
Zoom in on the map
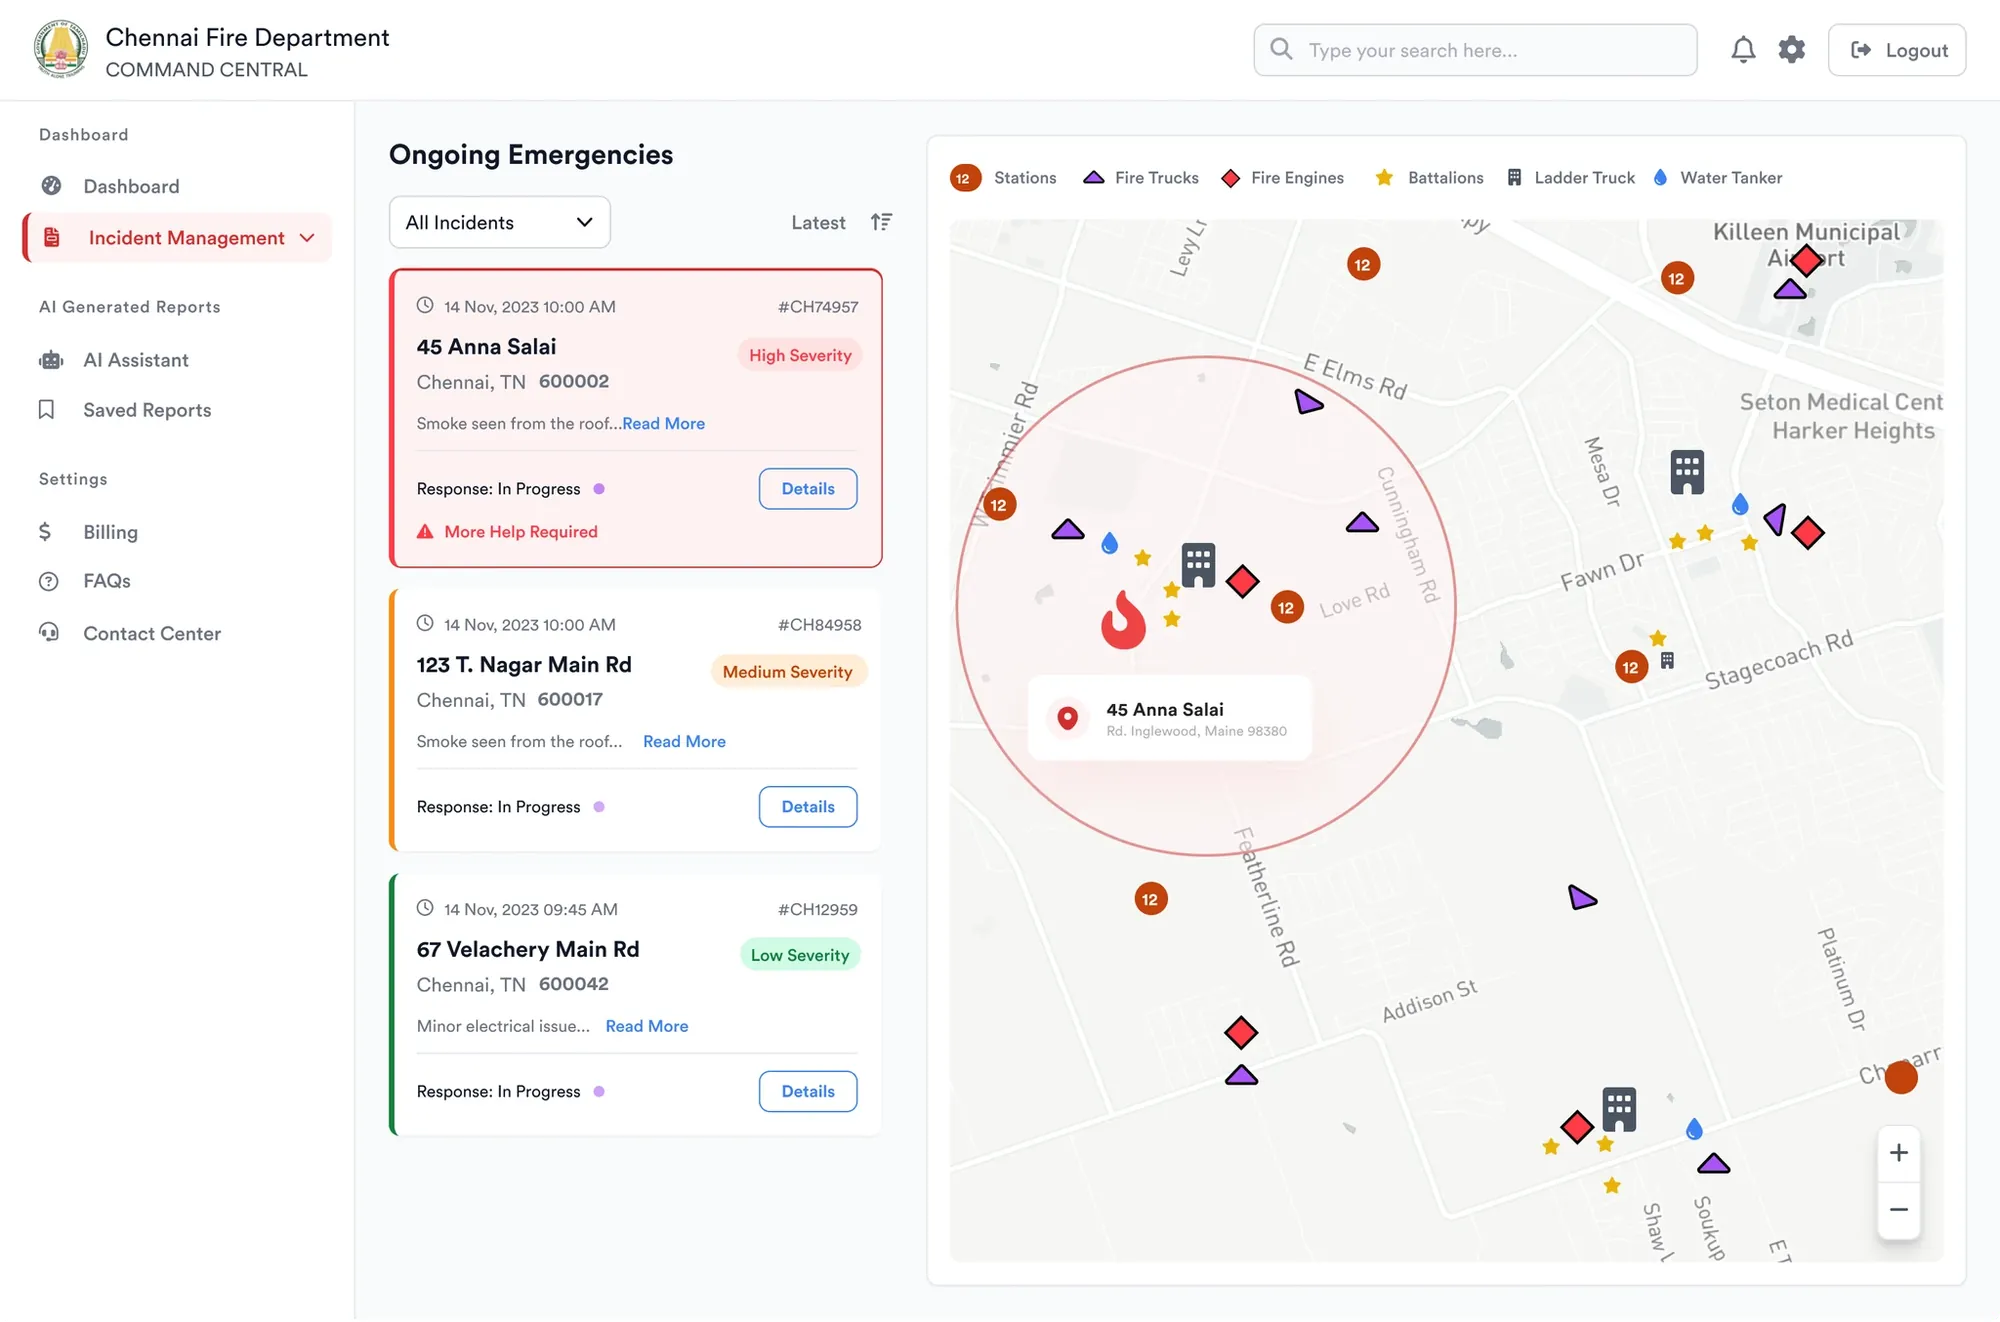[x=1899, y=1153]
